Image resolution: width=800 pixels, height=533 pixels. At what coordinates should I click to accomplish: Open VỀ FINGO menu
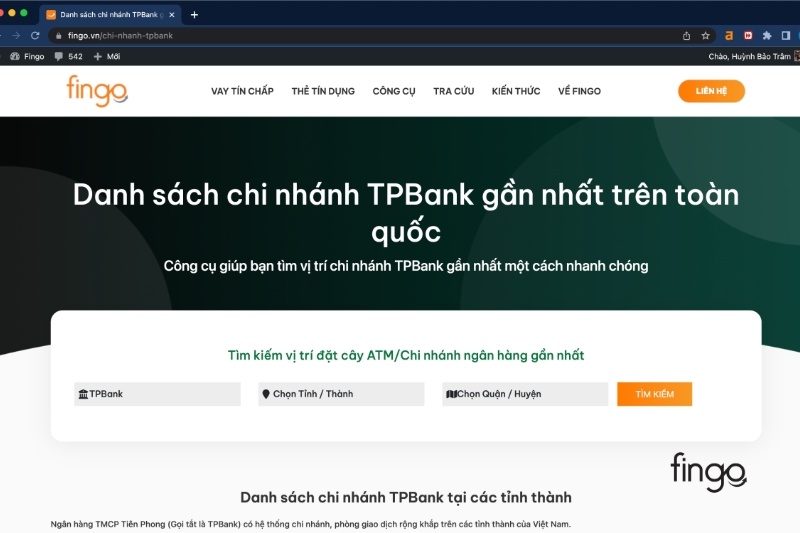coord(579,91)
